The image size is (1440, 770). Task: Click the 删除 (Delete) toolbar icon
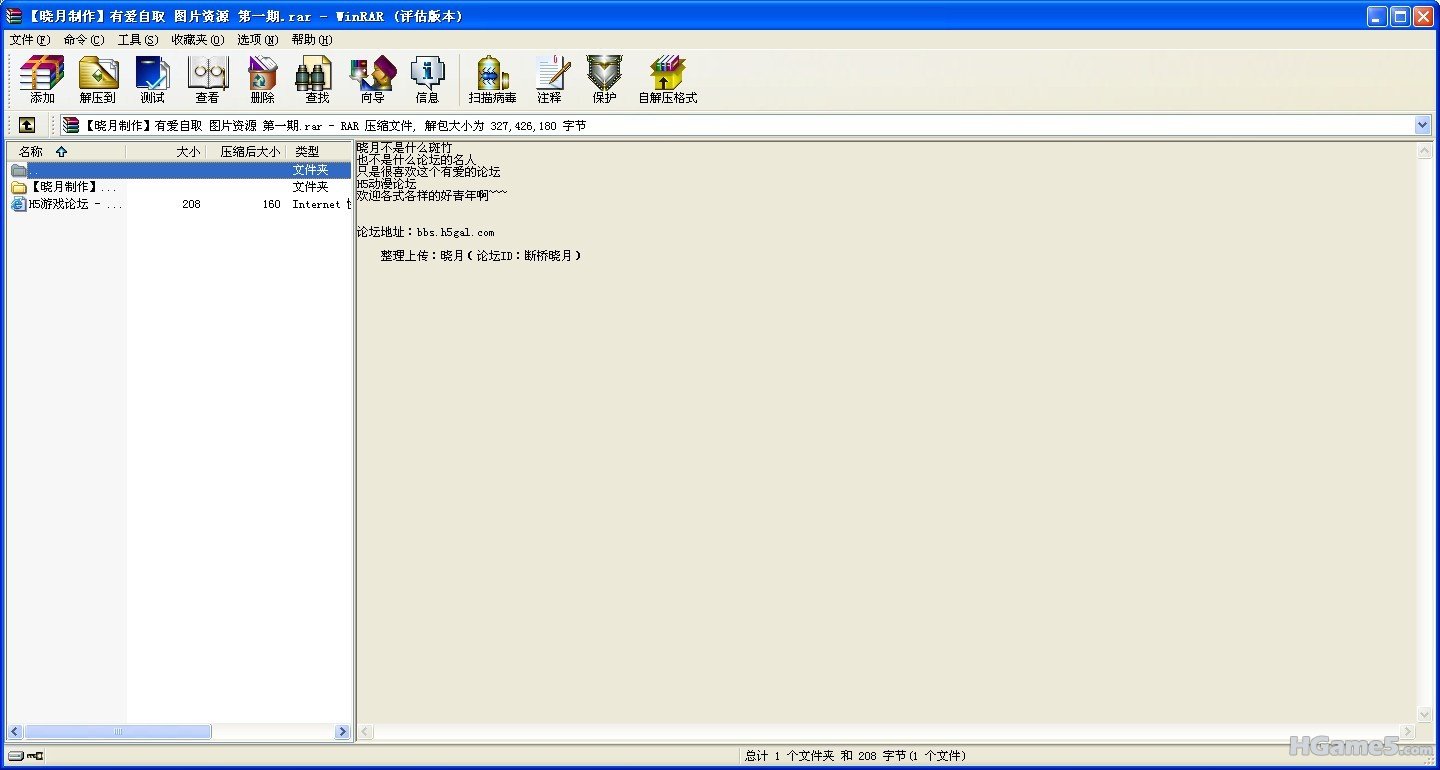[x=262, y=79]
